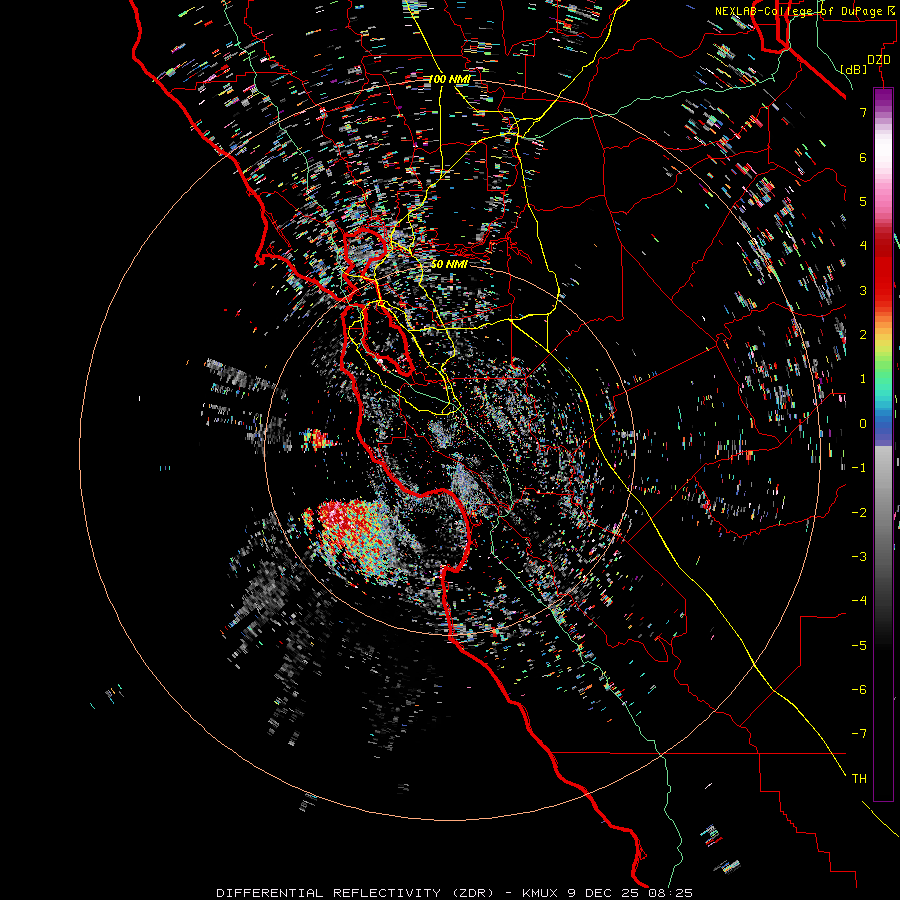This screenshot has width=900, height=900.
Task: Click the 'TH' threshold label on the scale
Action: coord(859,779)
